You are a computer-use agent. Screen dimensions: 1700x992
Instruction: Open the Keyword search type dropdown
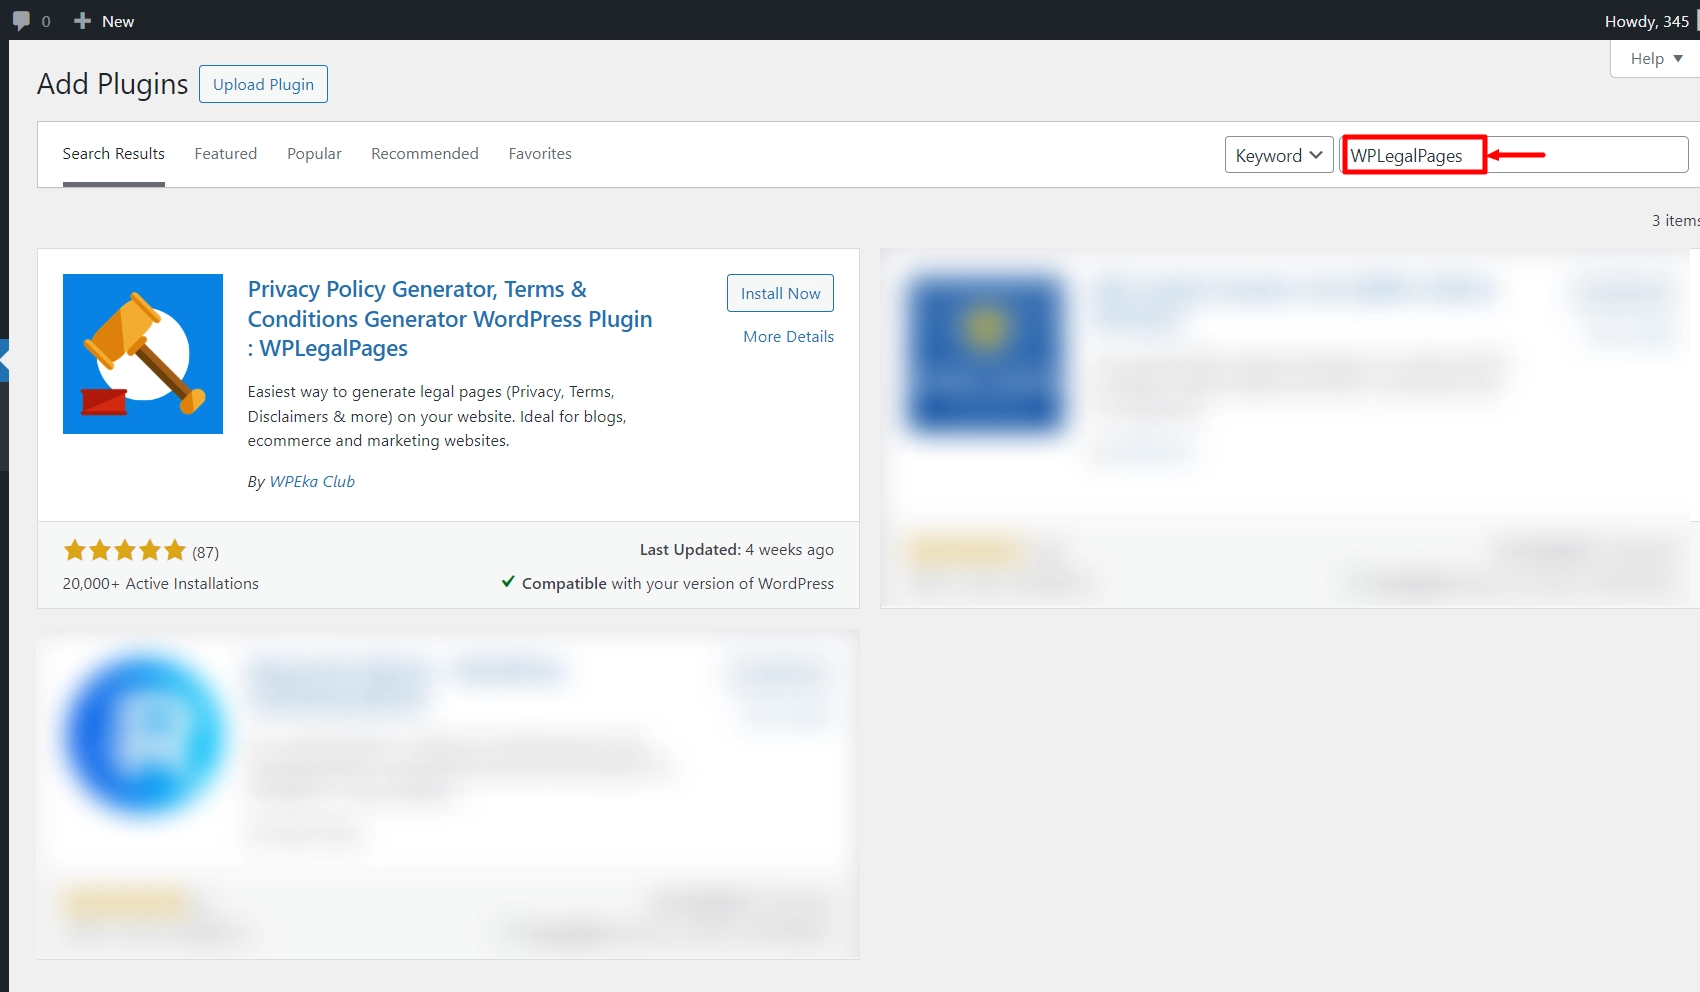tap(1278, 155)
